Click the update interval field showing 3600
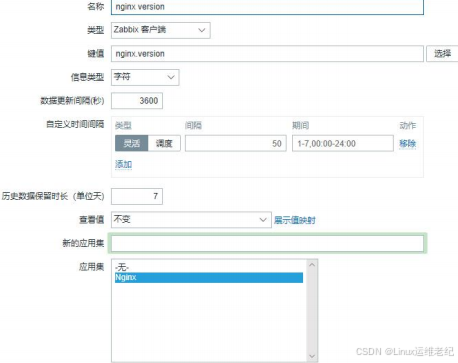458x363 pixels. pyautogui.click(x=137, y=101)
